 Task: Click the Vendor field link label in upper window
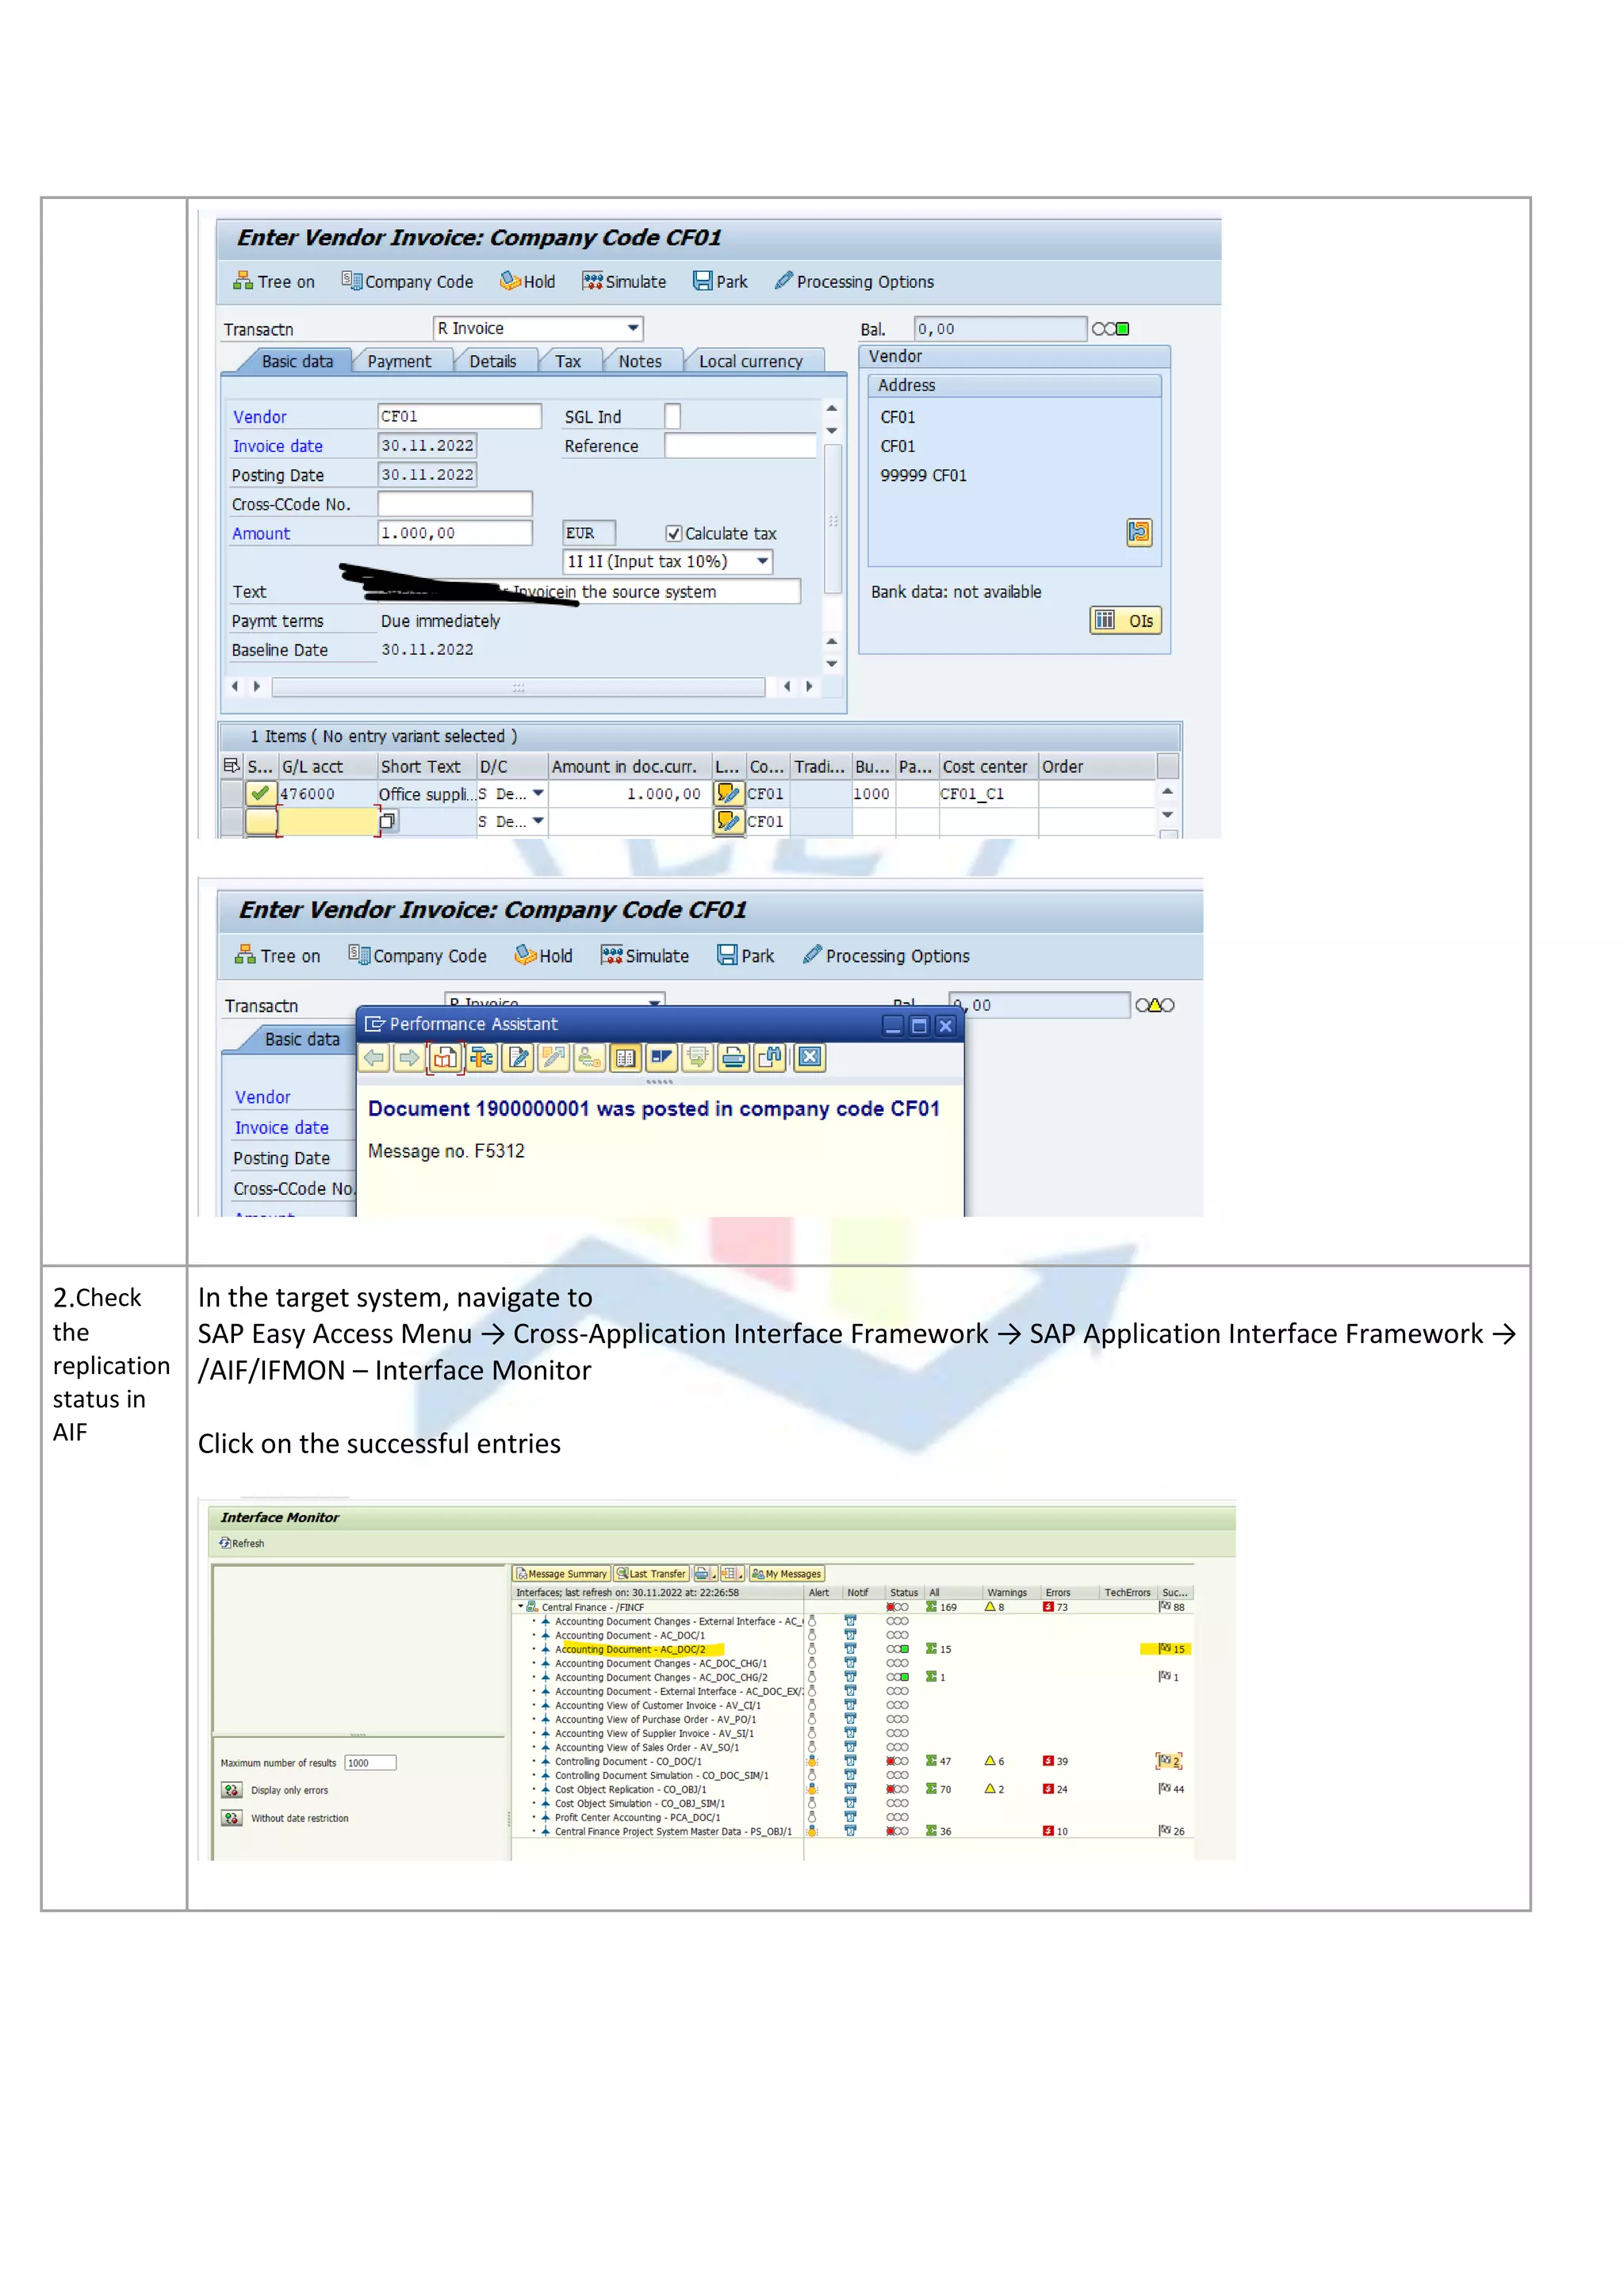coord(260,417)
